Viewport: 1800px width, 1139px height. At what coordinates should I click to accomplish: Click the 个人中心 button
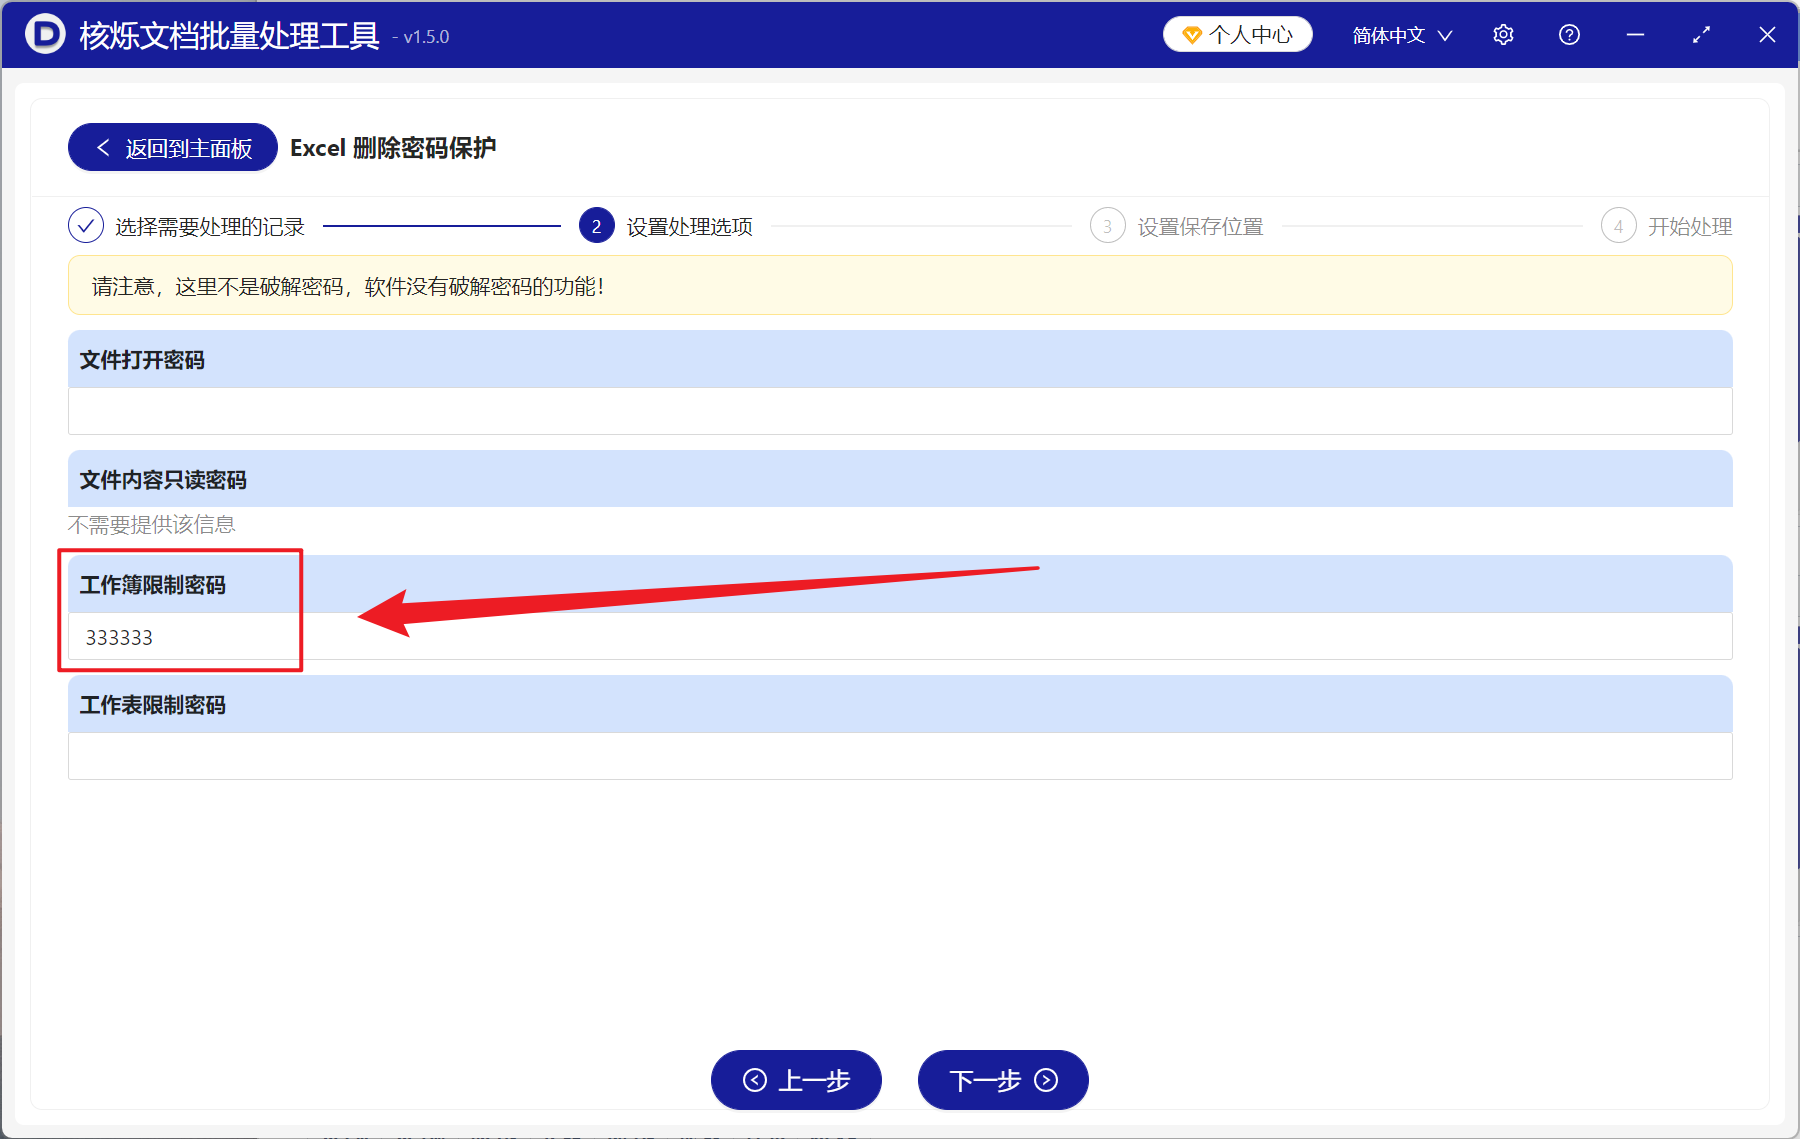pos(1237,33)
